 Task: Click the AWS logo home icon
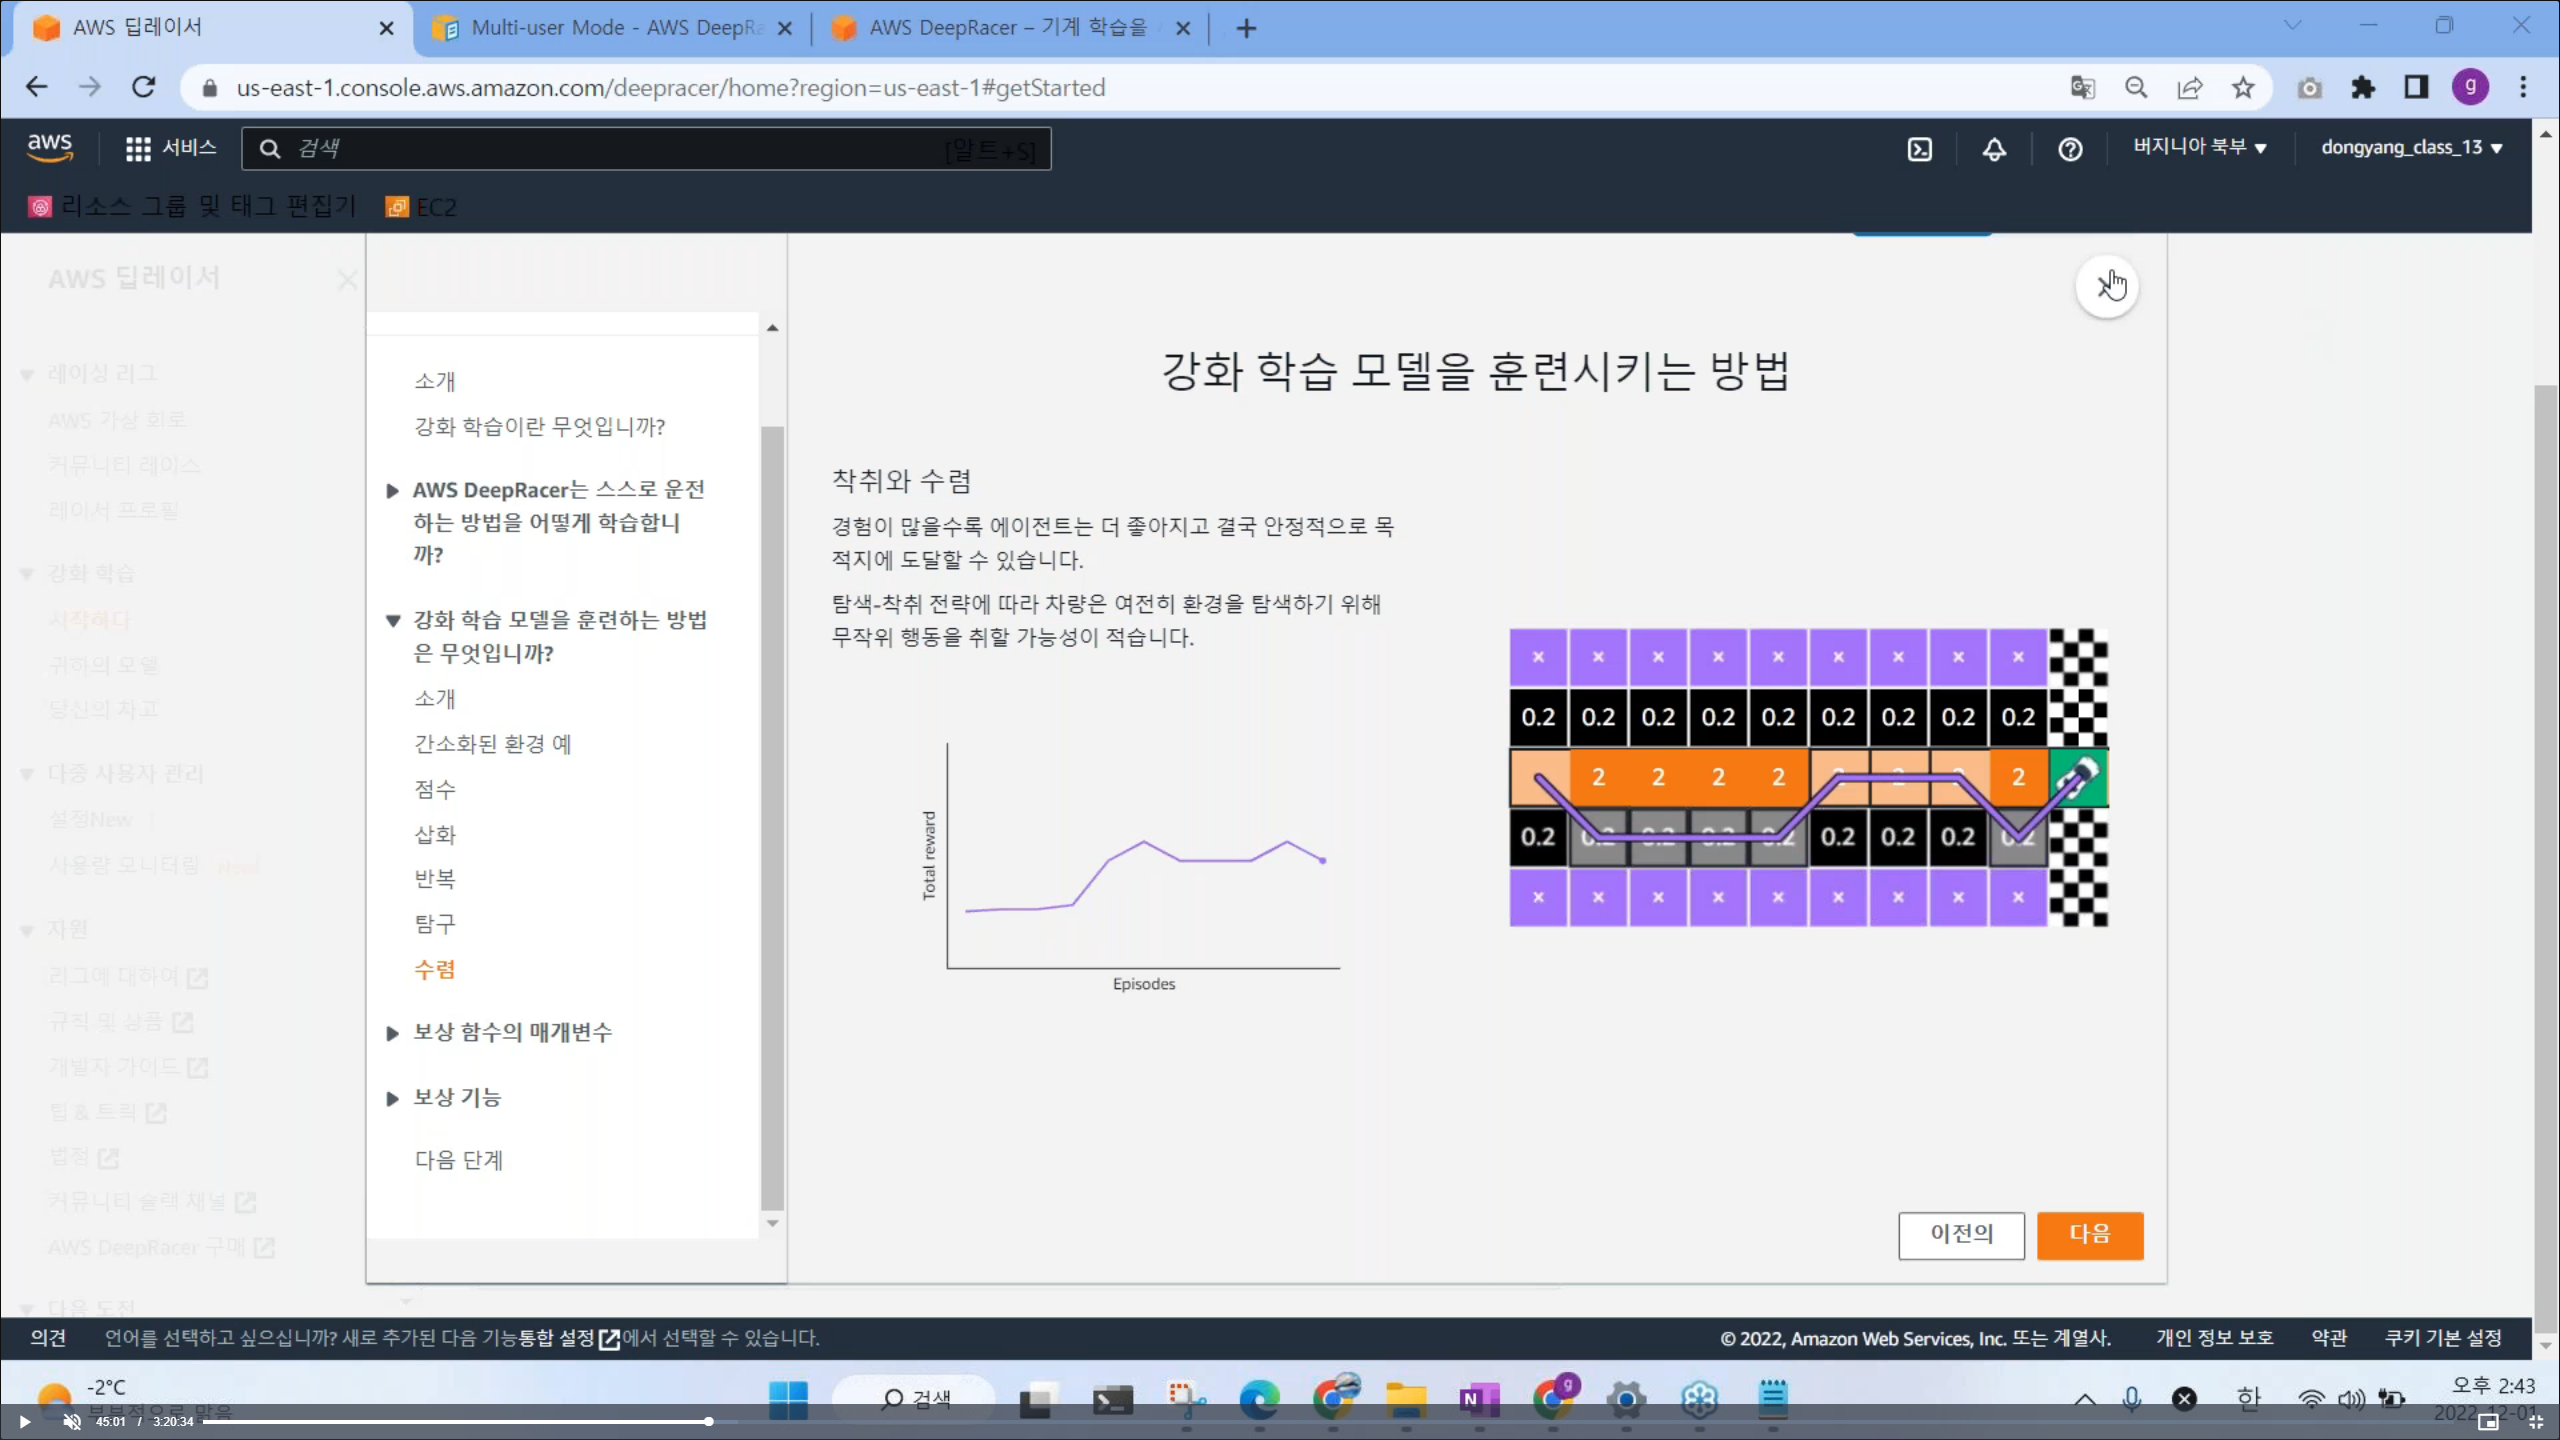tap(50, 147)
